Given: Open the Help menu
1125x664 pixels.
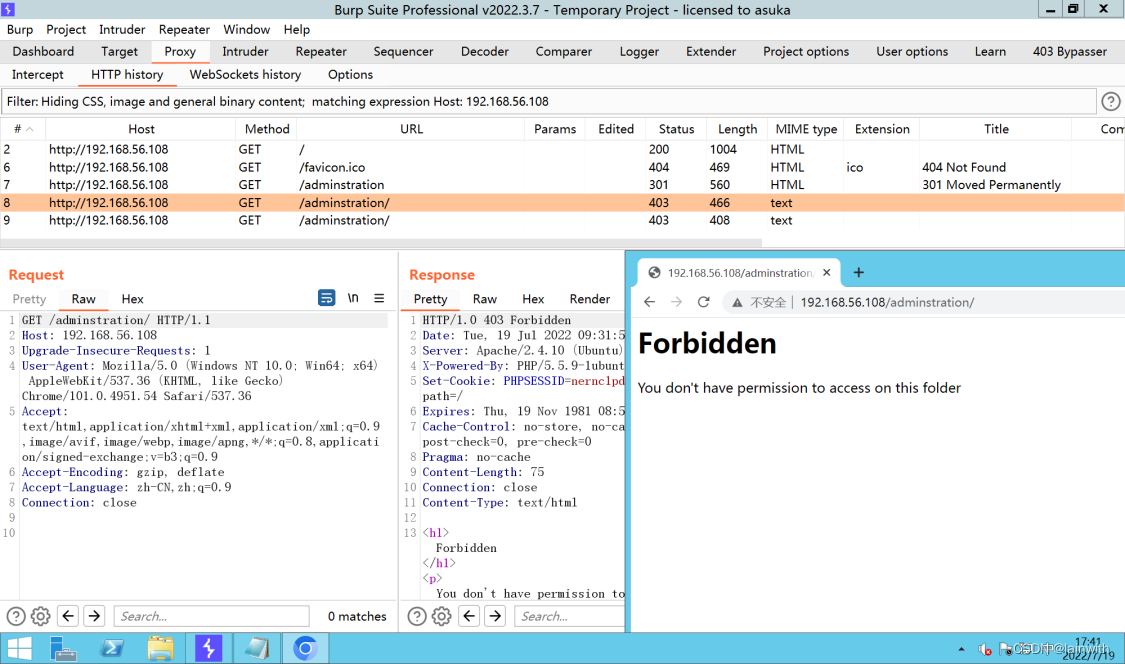Looking at the screenshot, I should tap(296, 29).
